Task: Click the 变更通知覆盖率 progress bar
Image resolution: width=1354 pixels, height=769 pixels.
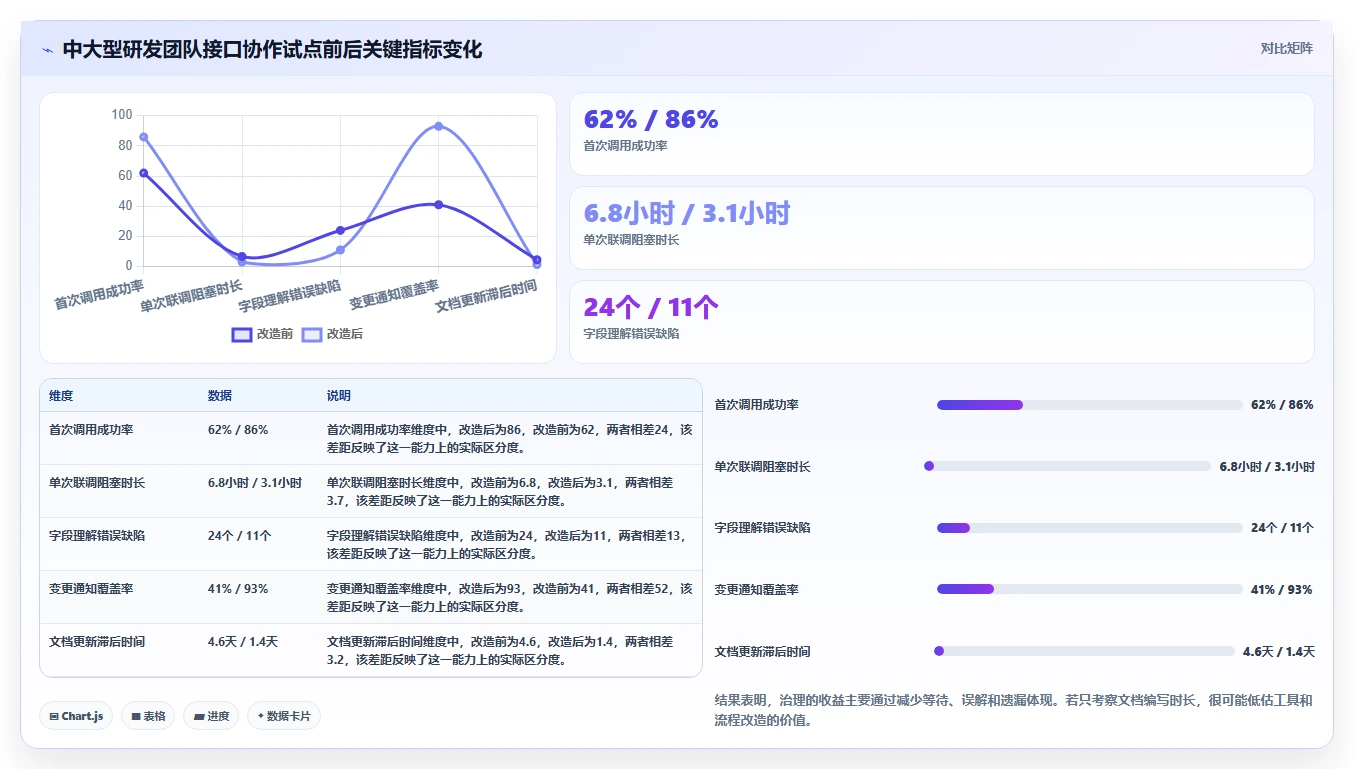Action: (1089, 589)
